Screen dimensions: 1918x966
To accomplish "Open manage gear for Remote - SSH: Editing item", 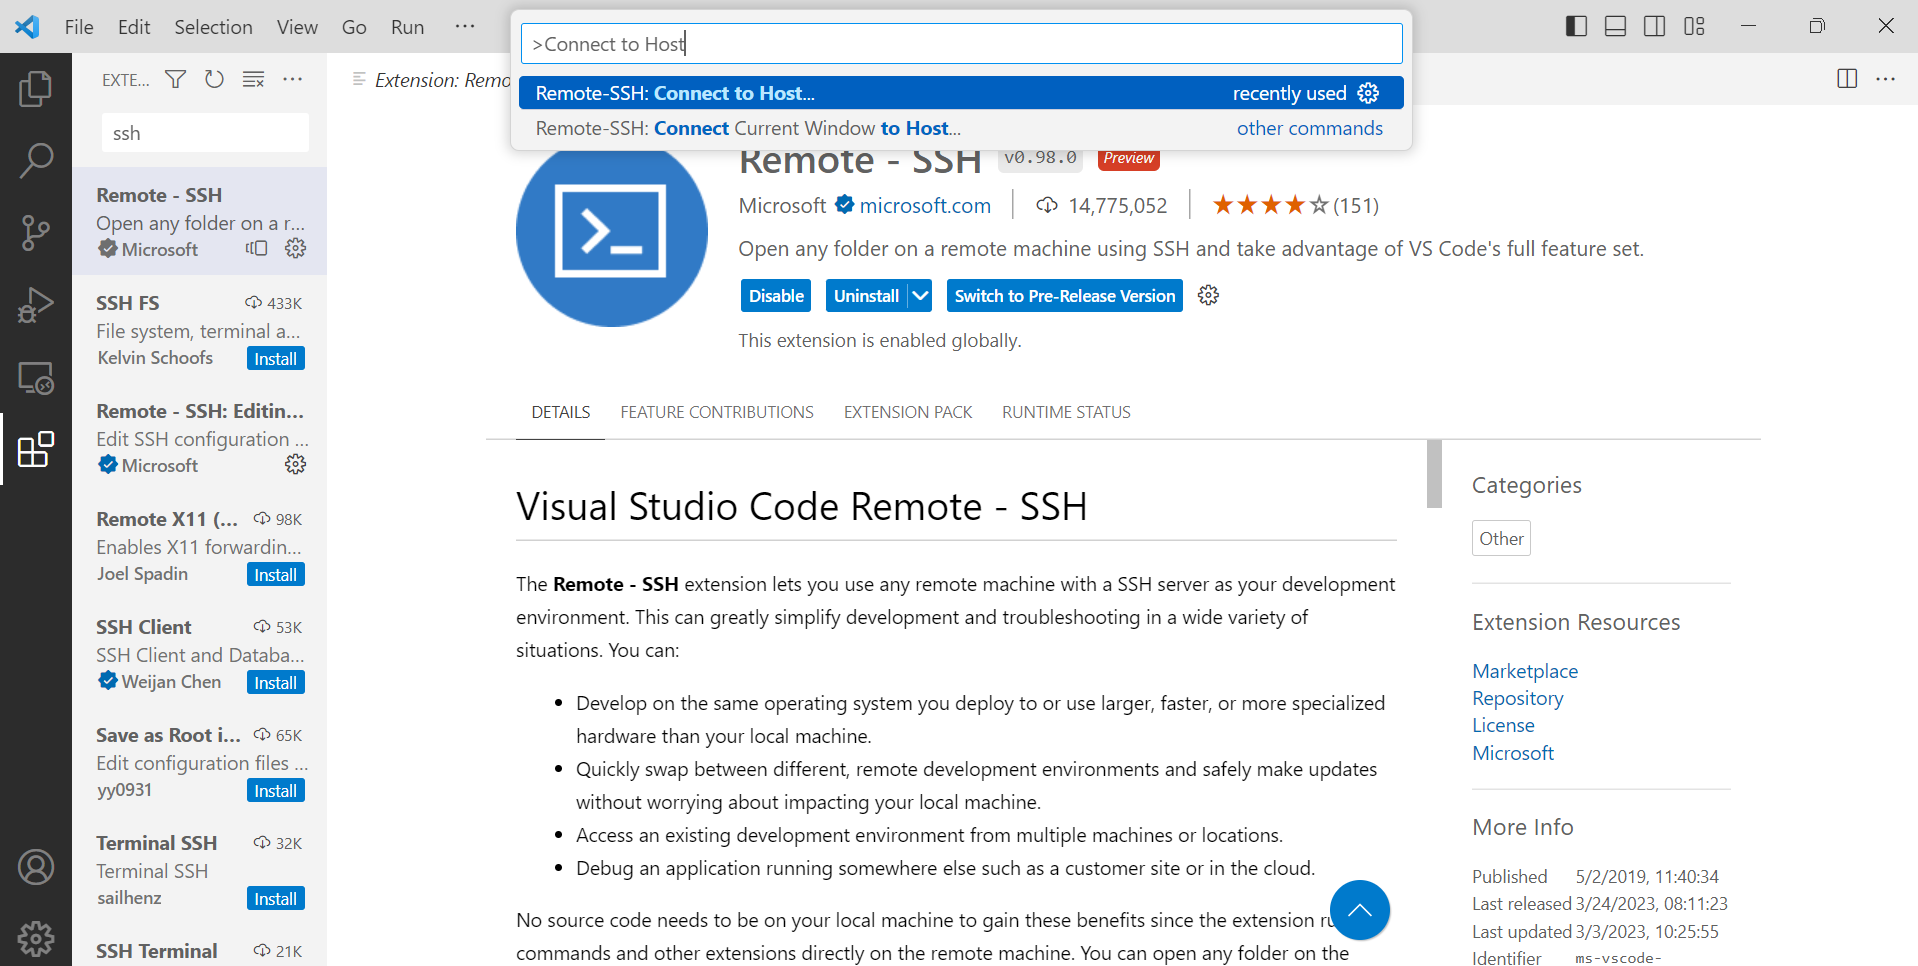I will 295,464.
